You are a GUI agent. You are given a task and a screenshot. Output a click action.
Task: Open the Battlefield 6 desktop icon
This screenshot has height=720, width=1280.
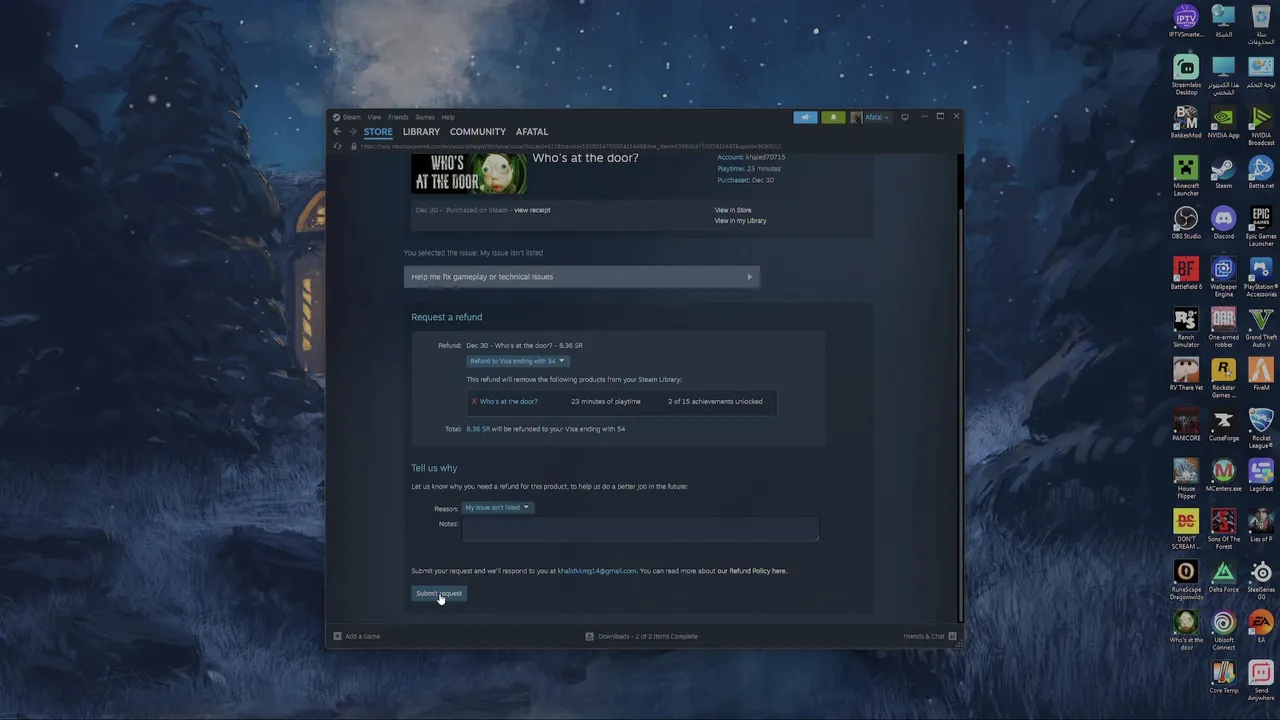click(x=1186, y=274)
